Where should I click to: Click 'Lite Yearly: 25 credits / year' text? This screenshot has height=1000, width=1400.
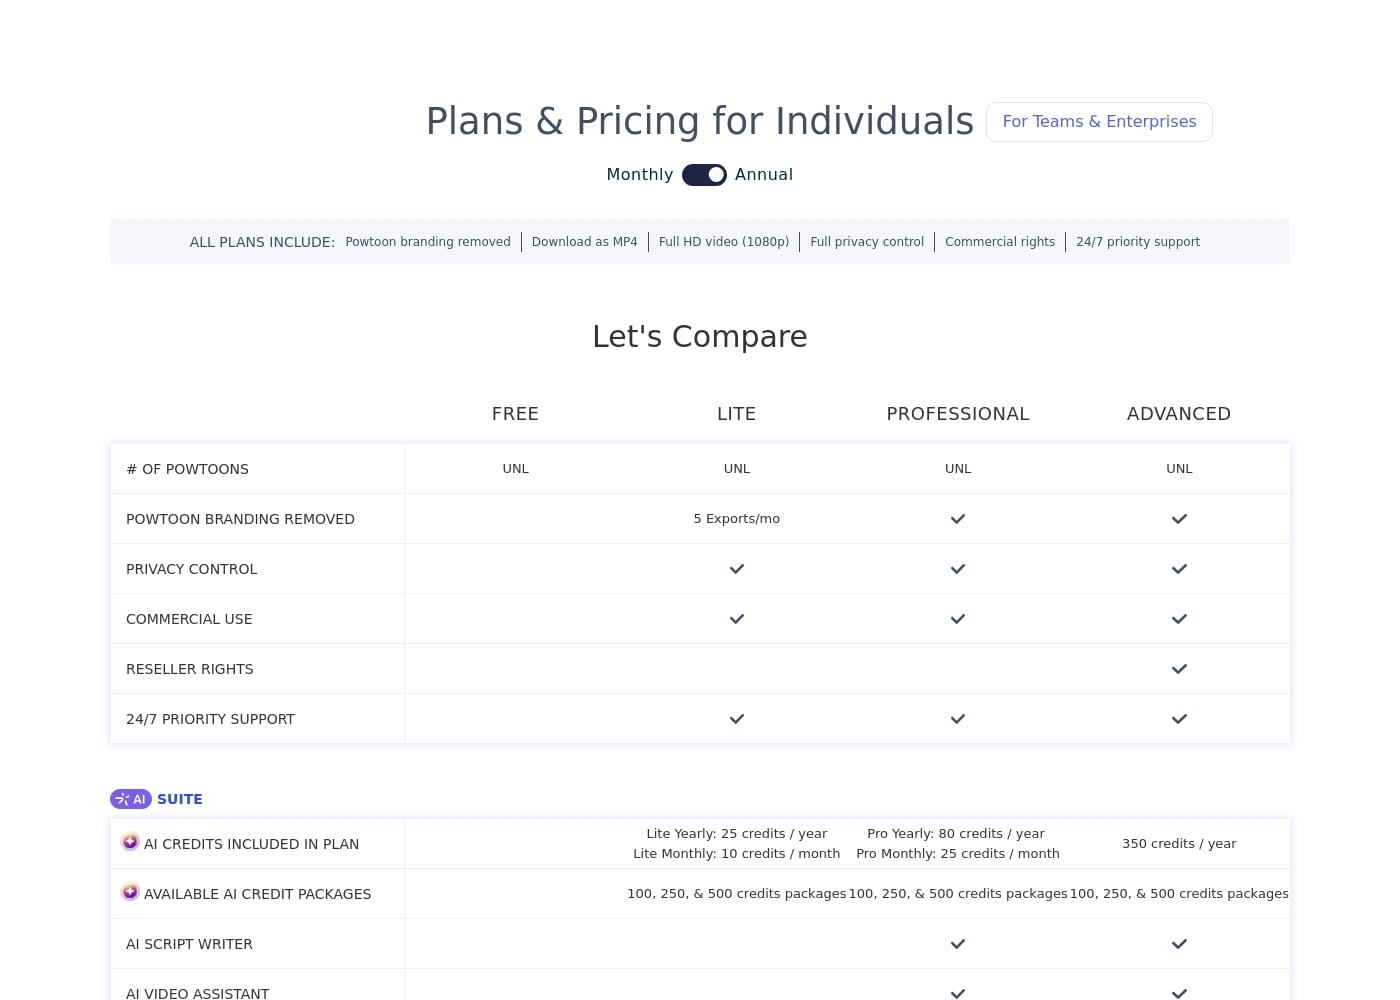click(x=737, y=834)
